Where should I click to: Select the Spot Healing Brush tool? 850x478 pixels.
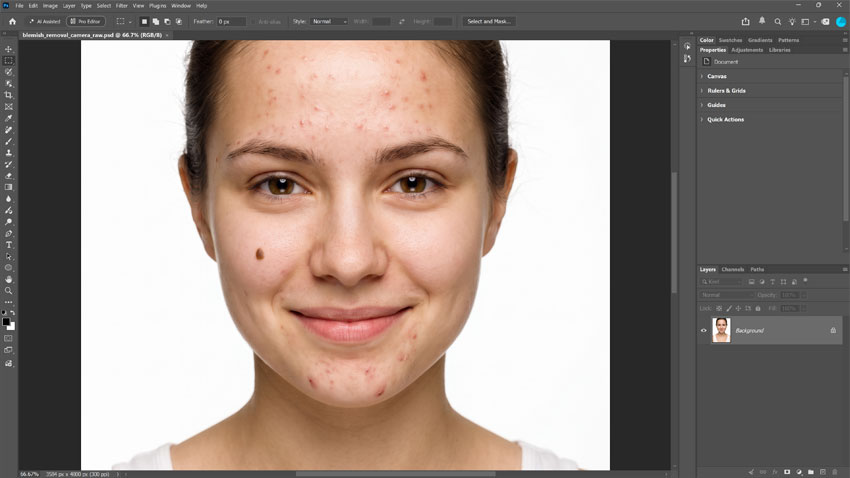(9, 130)
